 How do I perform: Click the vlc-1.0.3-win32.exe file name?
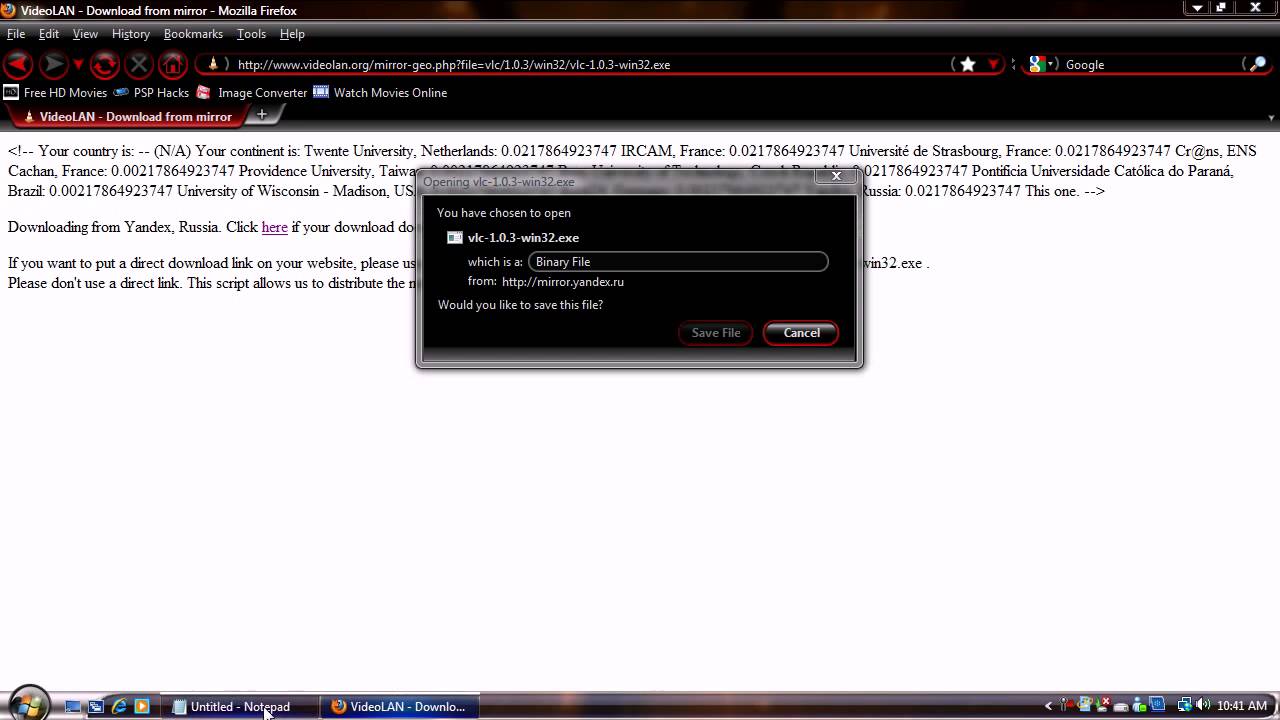coord(523,238)
